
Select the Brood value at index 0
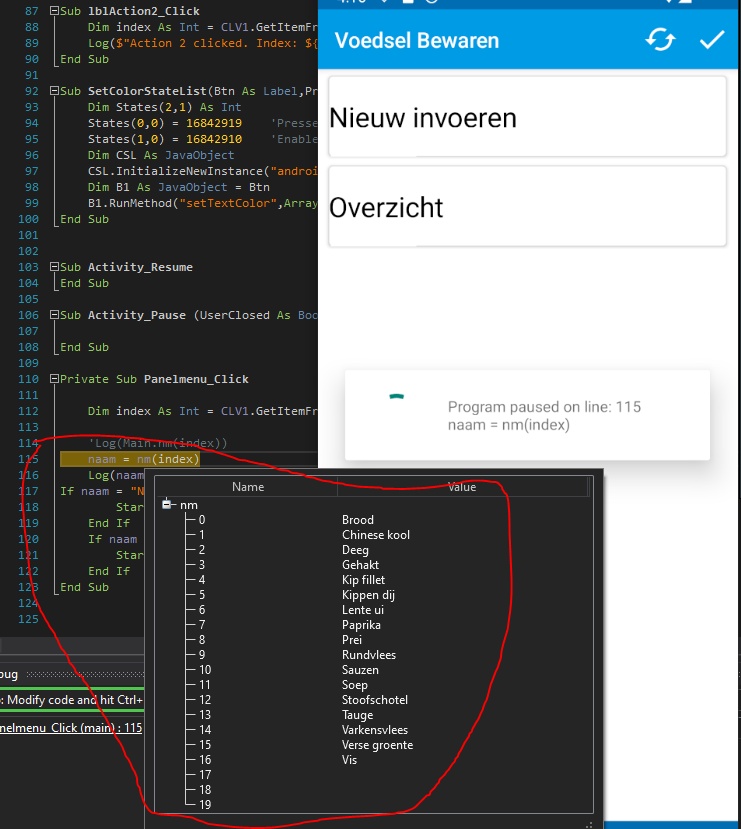click(x=358, y=520)
